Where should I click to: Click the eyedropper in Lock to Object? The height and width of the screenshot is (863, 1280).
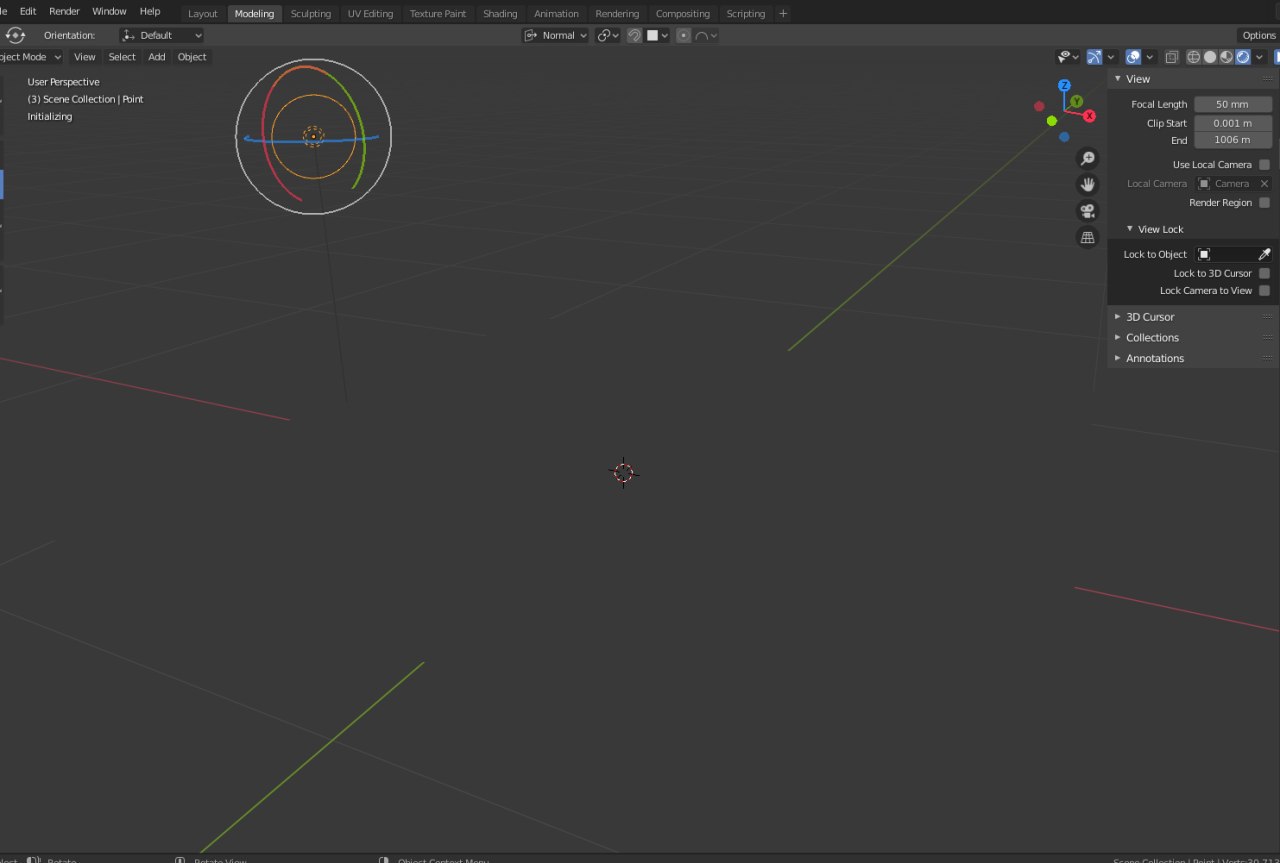(x=1264, y=254)
